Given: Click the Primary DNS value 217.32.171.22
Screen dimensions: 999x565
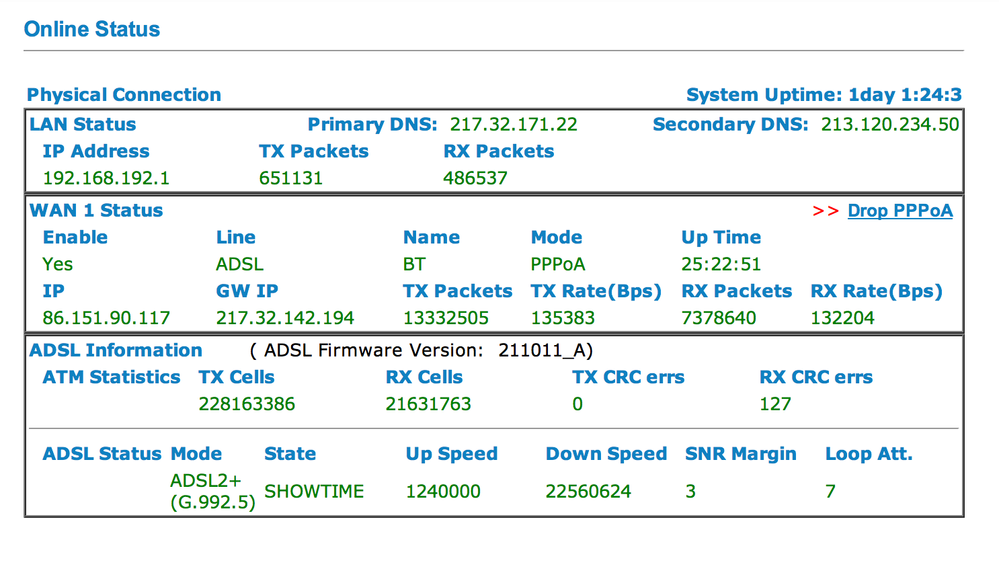Looking at the screenshot, I should [x=514, y=124].
